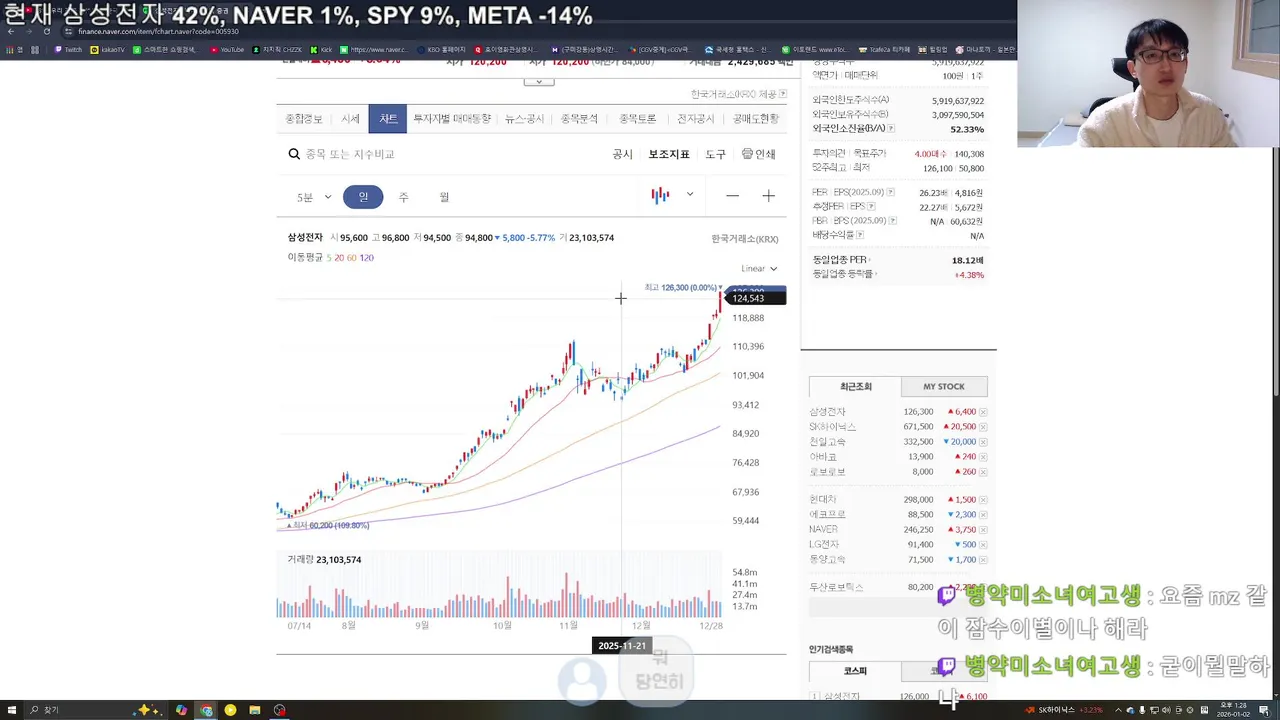Select 코스피 tab in 인기검색종목
Image resolution: width=1280 pixels, height=720 pixels.
click(x=855, y=671)
